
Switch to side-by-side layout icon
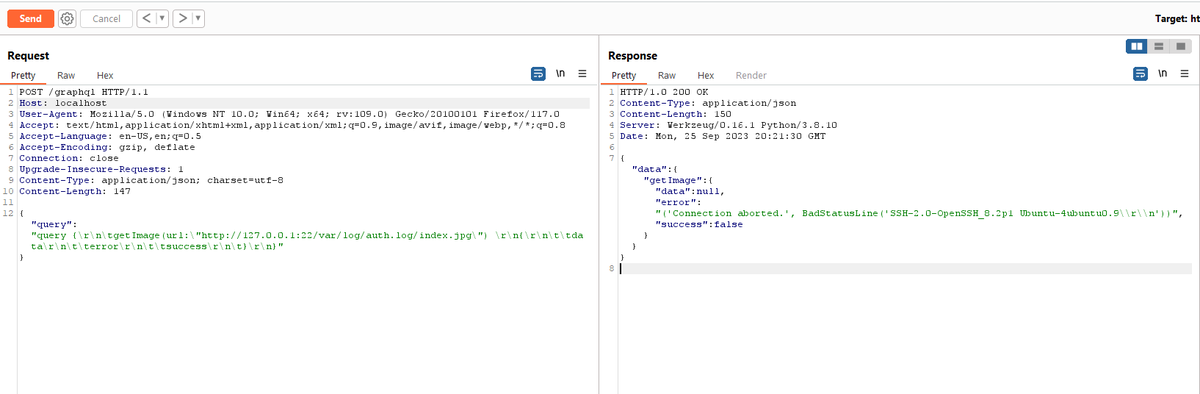pos(1136,46)
